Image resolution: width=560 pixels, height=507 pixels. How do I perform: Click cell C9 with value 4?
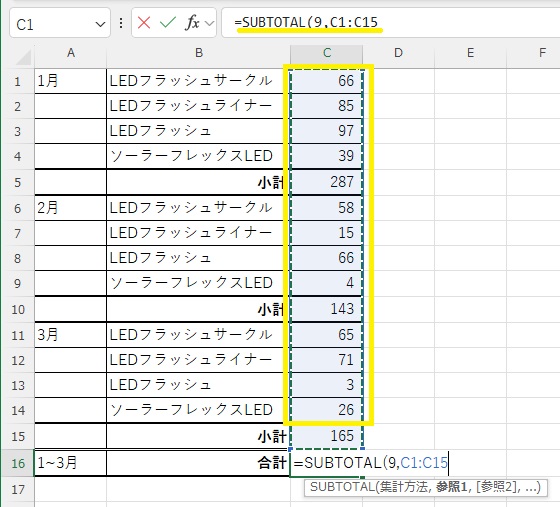[326, 283]
